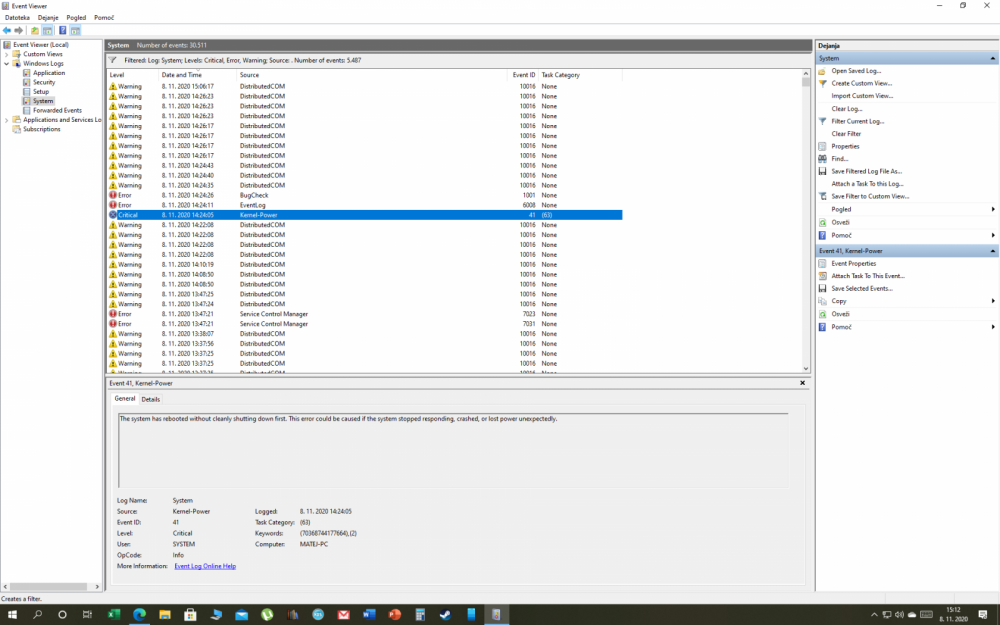The width and height of the screenshot is (1000, 625).
Task: Switch to the Details tab
Action: tap(150, 399)
